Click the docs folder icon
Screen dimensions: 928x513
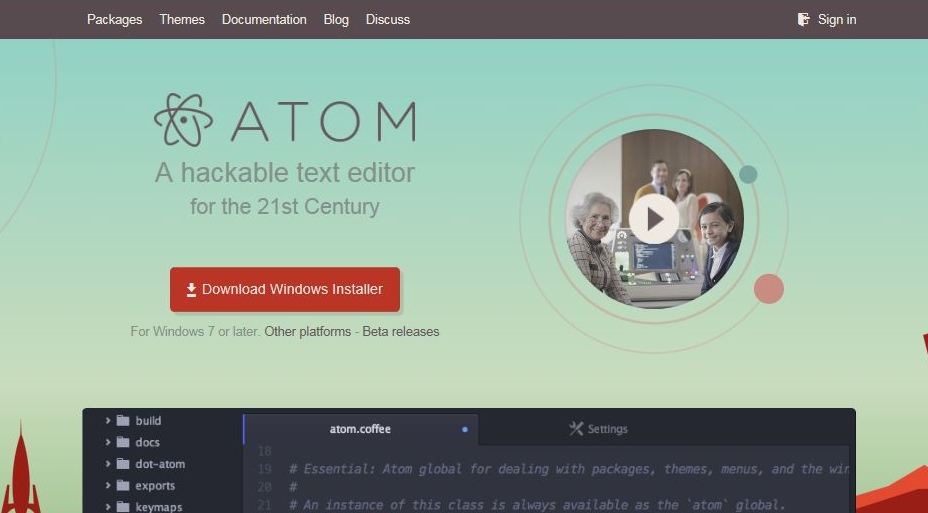(x=123, y=442)
